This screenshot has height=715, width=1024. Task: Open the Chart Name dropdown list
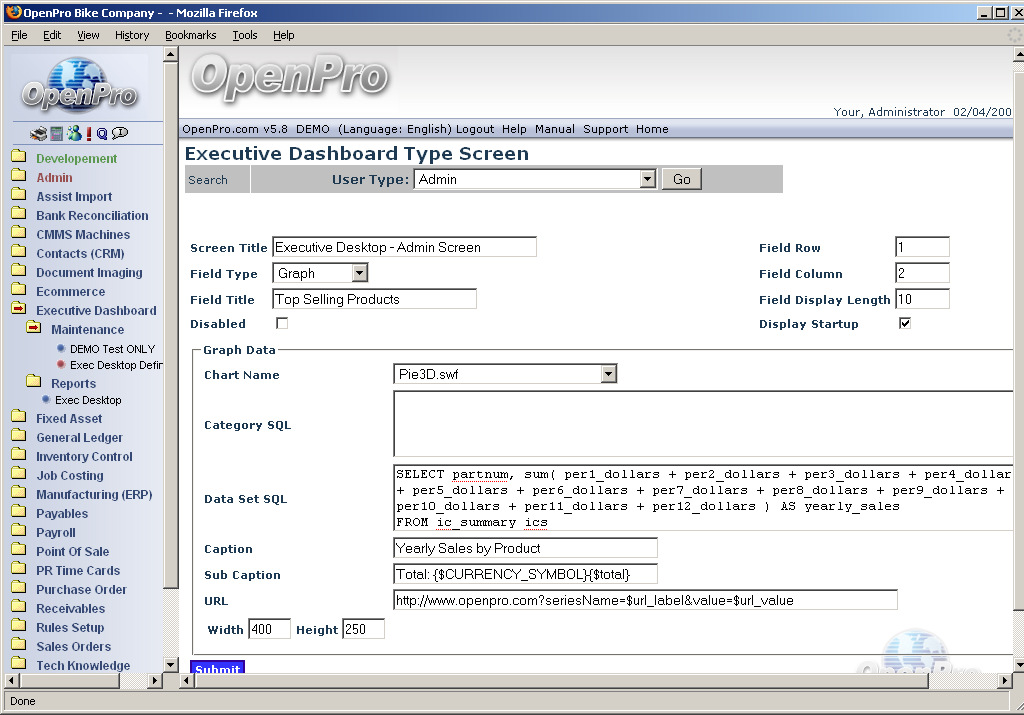(x=608, y=374)
